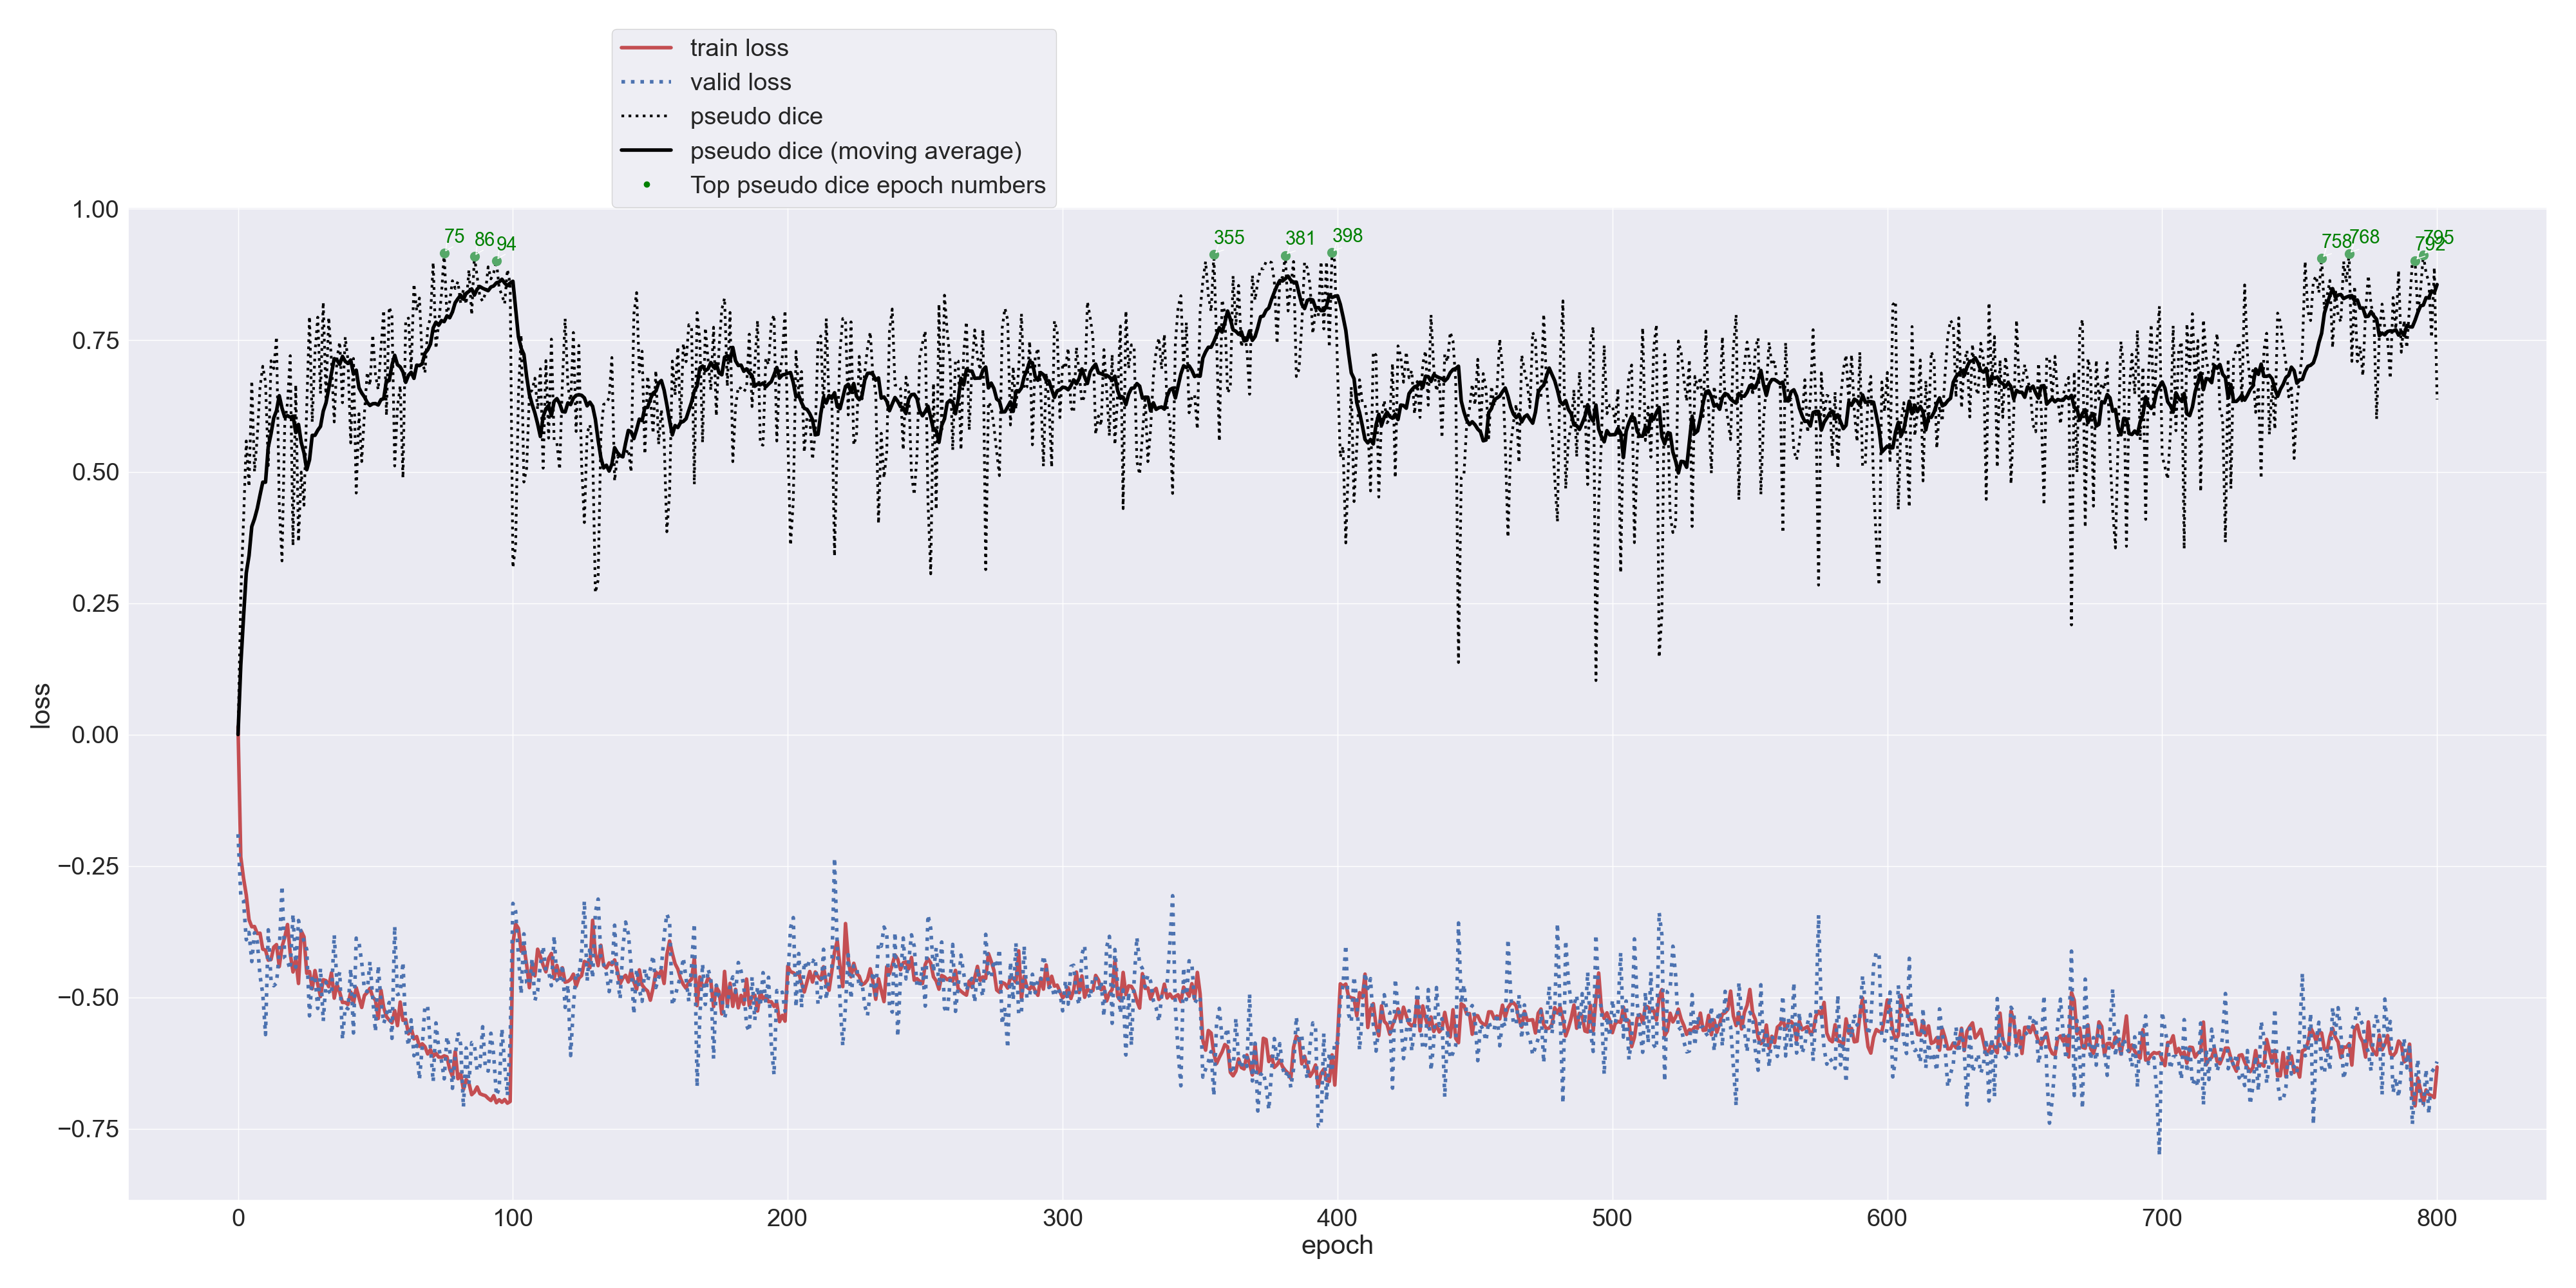
Task: Click the x-axis tick label 0
Action: tap(238, 1218)
